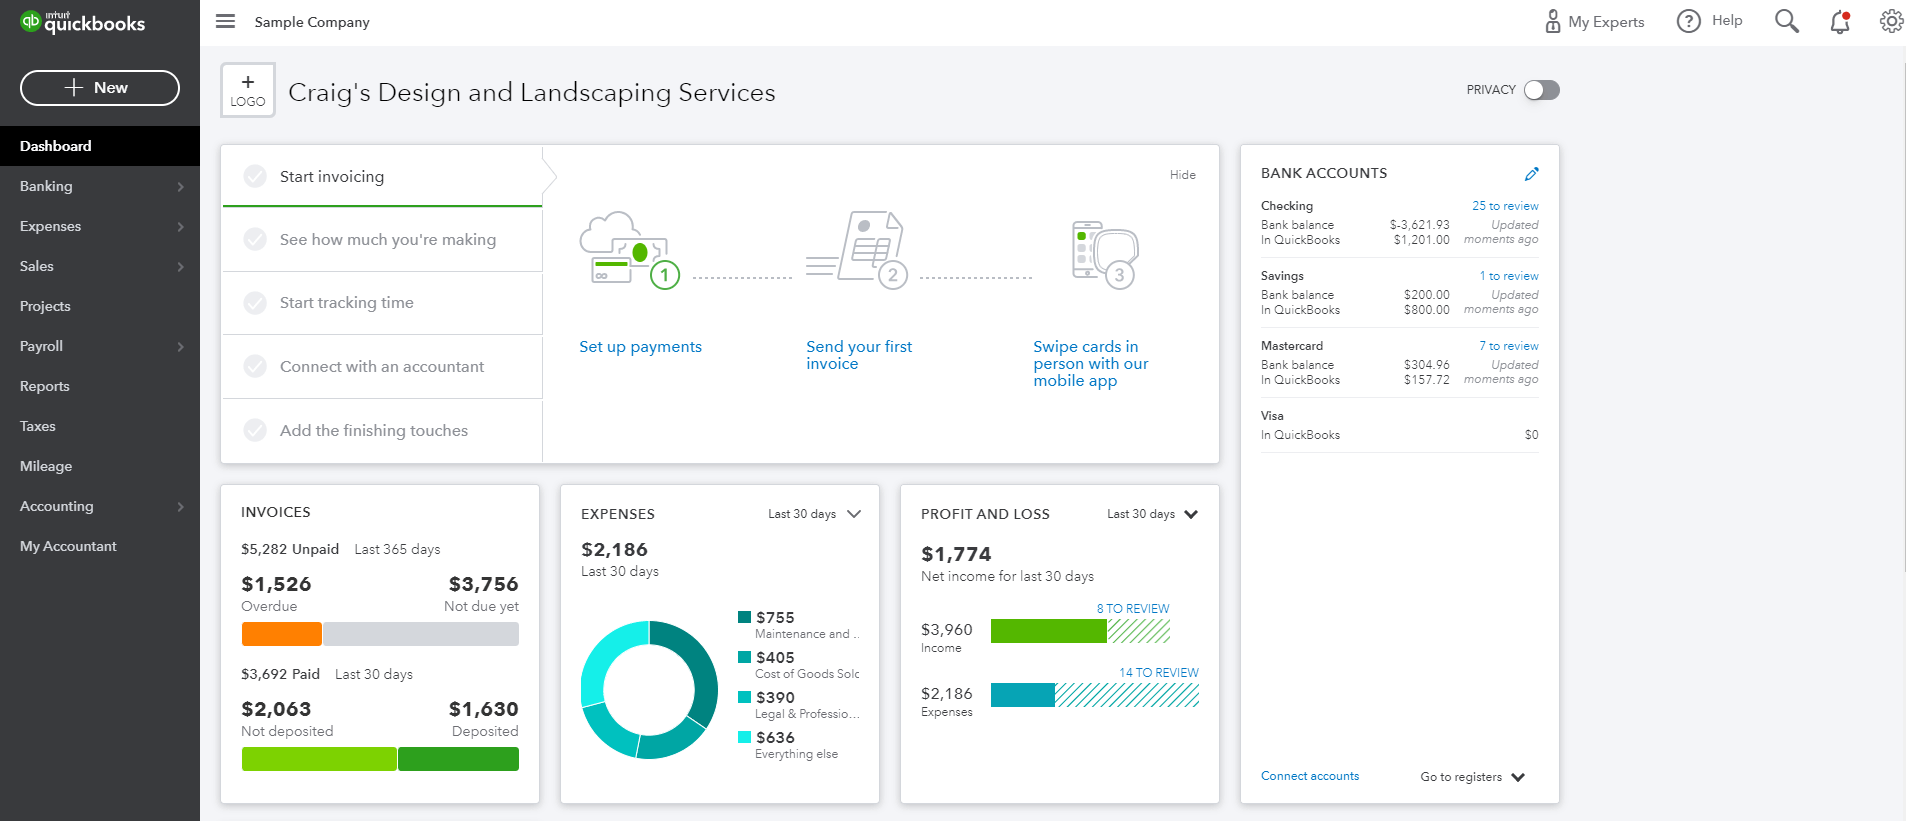This screenshot has height=821, width=1906.
Task: Expand the Accounting sidebar submenu arrow
Action: pos(180,507)
